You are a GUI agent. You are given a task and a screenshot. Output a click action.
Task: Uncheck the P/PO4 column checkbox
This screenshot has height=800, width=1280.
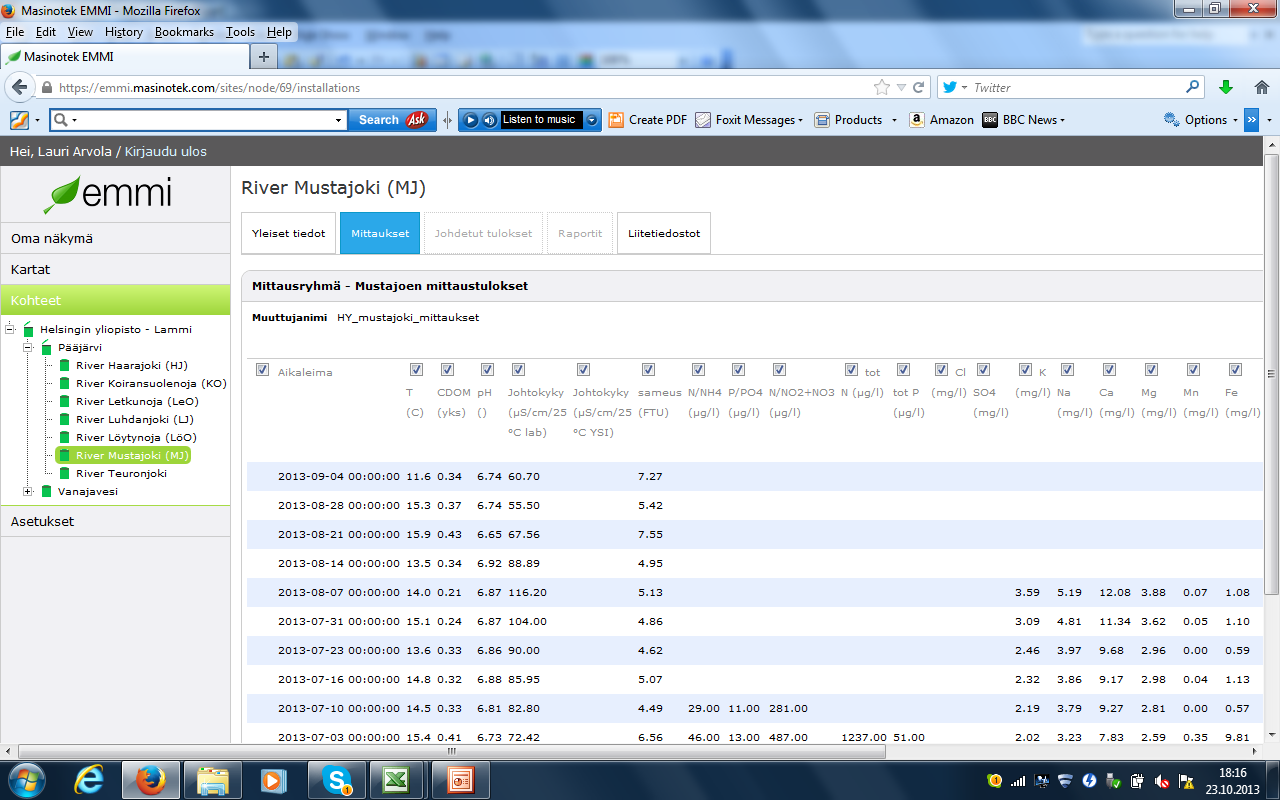(738, 370)
